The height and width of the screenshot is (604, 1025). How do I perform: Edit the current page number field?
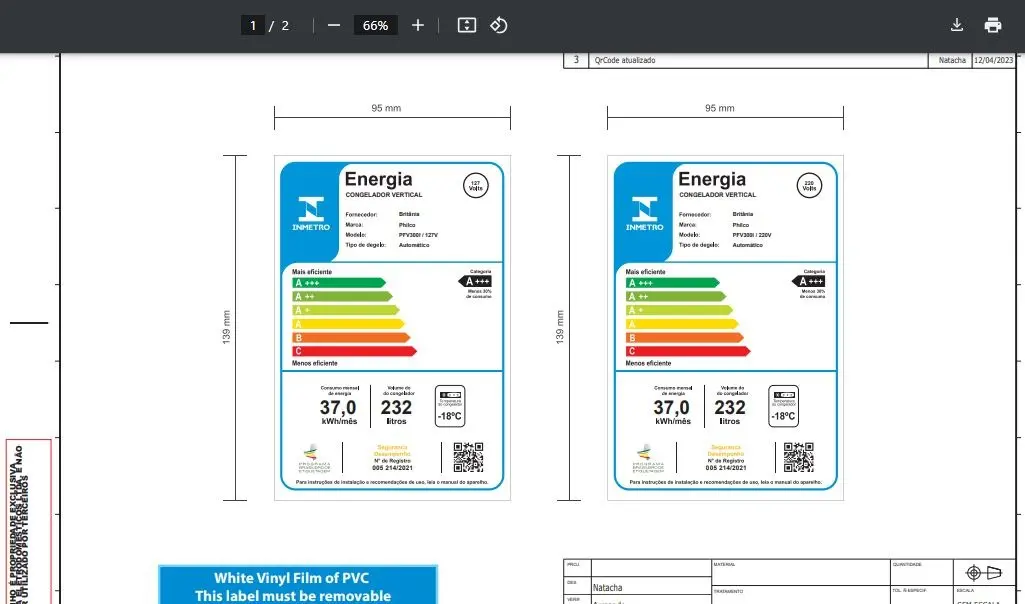pyautogui.click(x=253, y=25)
